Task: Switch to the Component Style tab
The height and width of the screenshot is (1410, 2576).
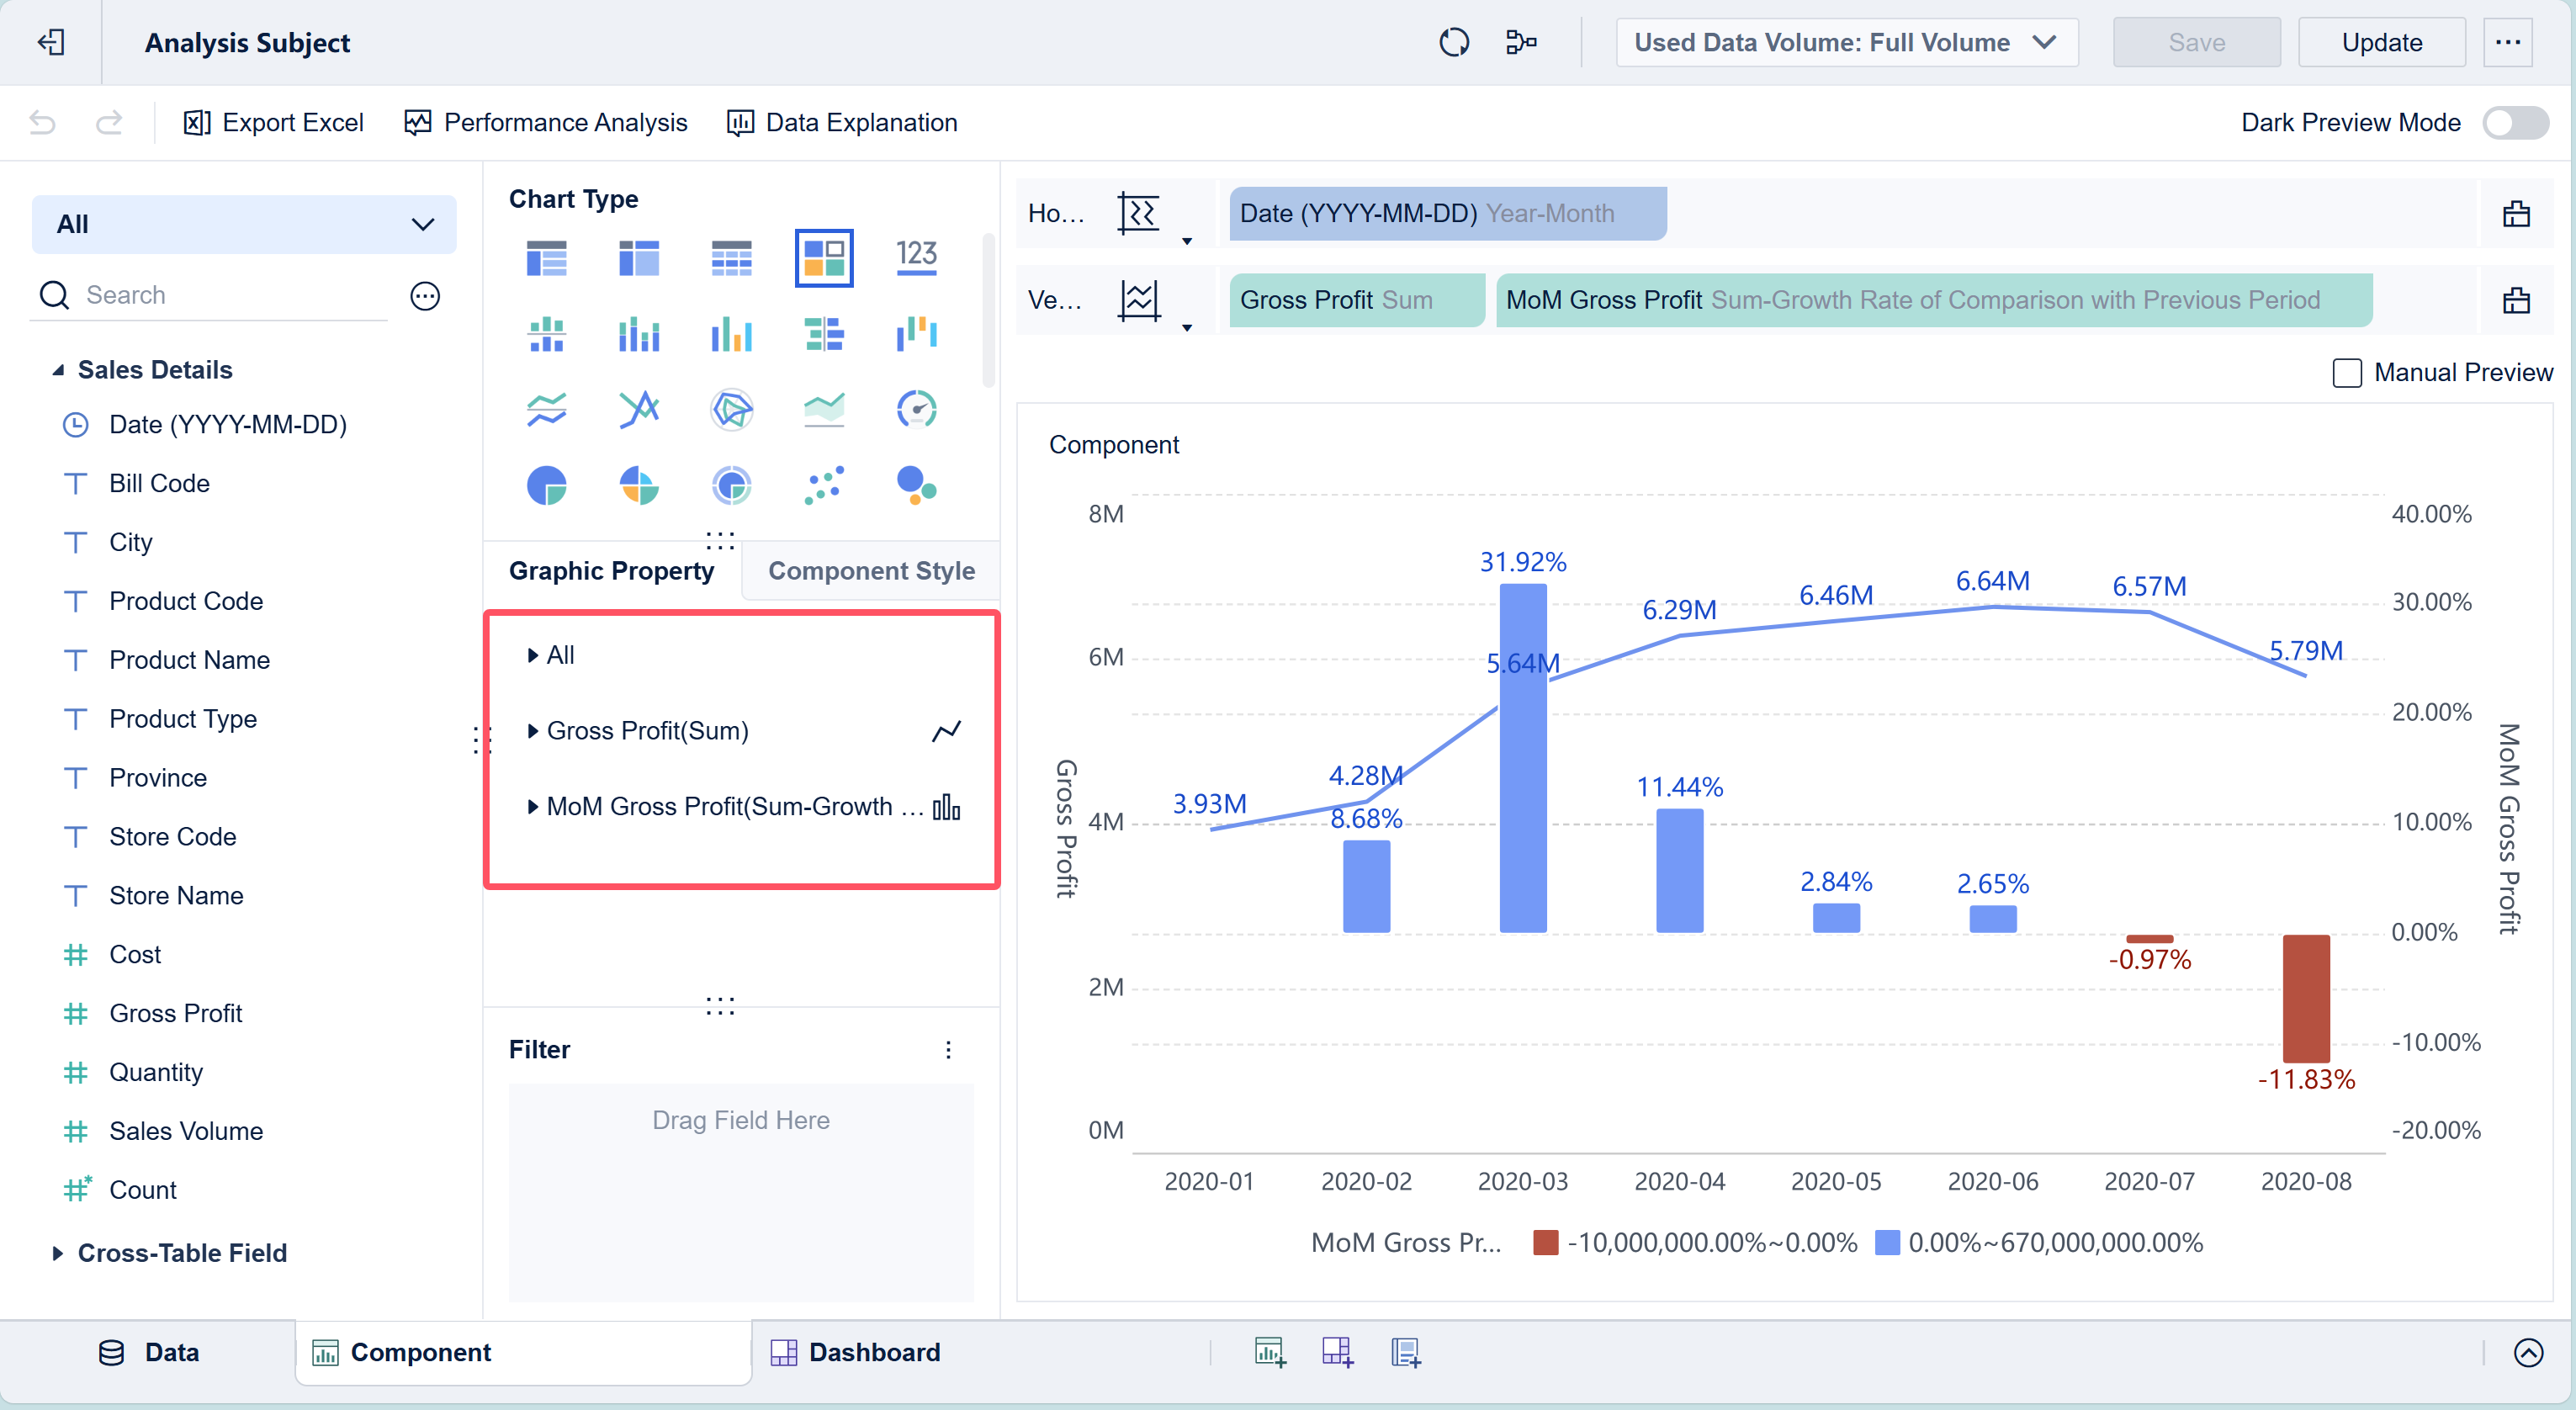Action: point(871,571)
